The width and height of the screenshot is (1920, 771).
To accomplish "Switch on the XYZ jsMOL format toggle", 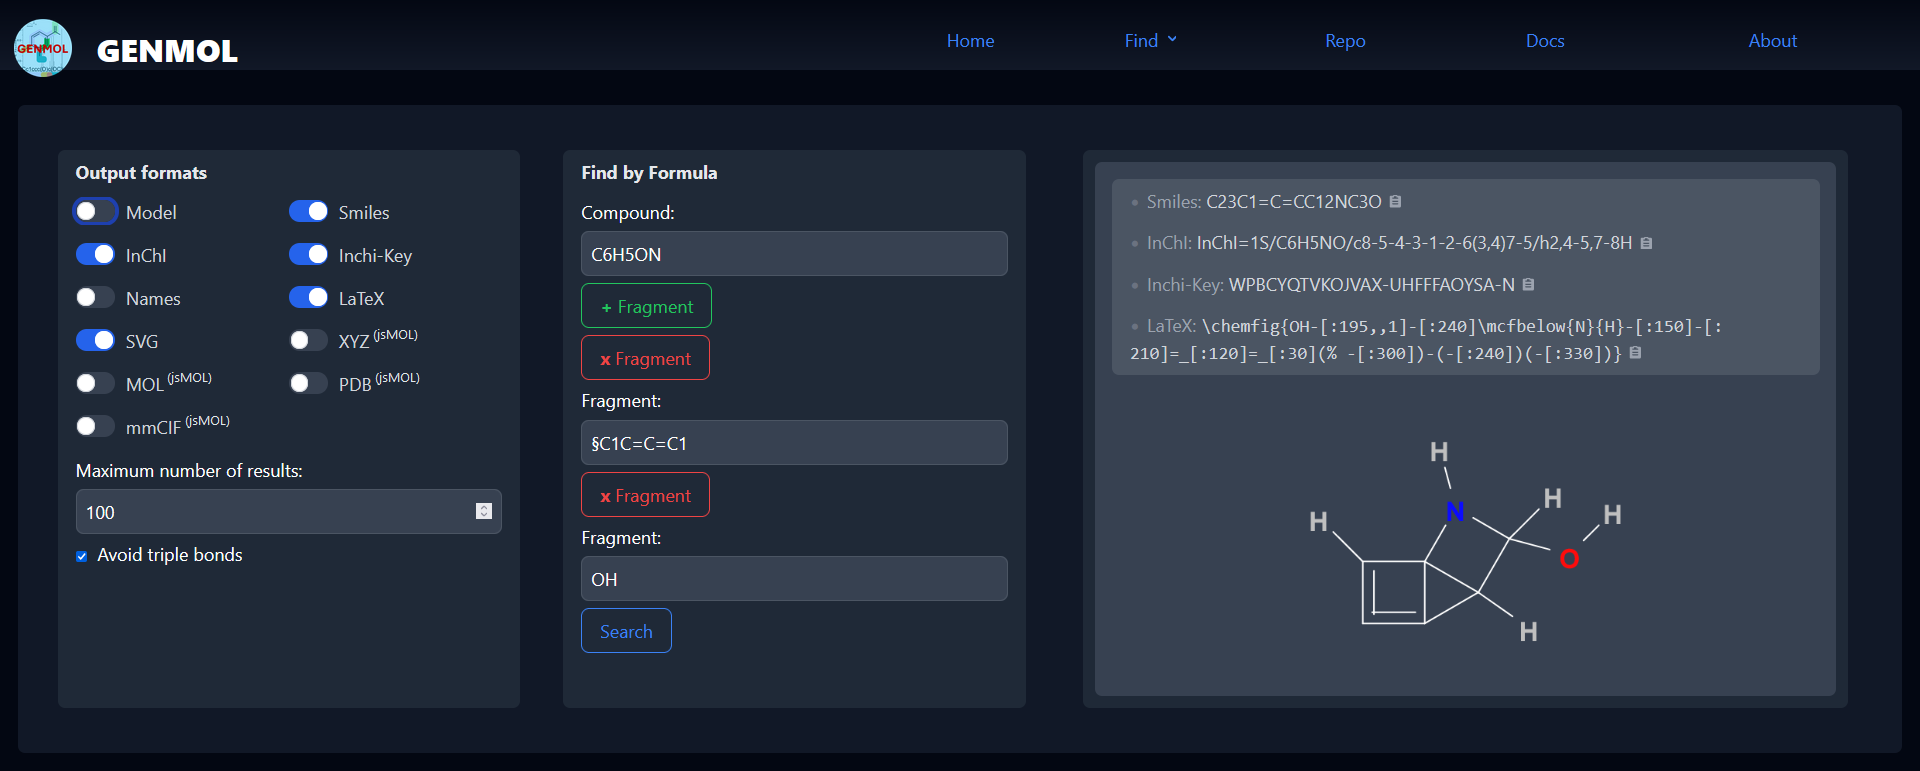I will (308, 341).
